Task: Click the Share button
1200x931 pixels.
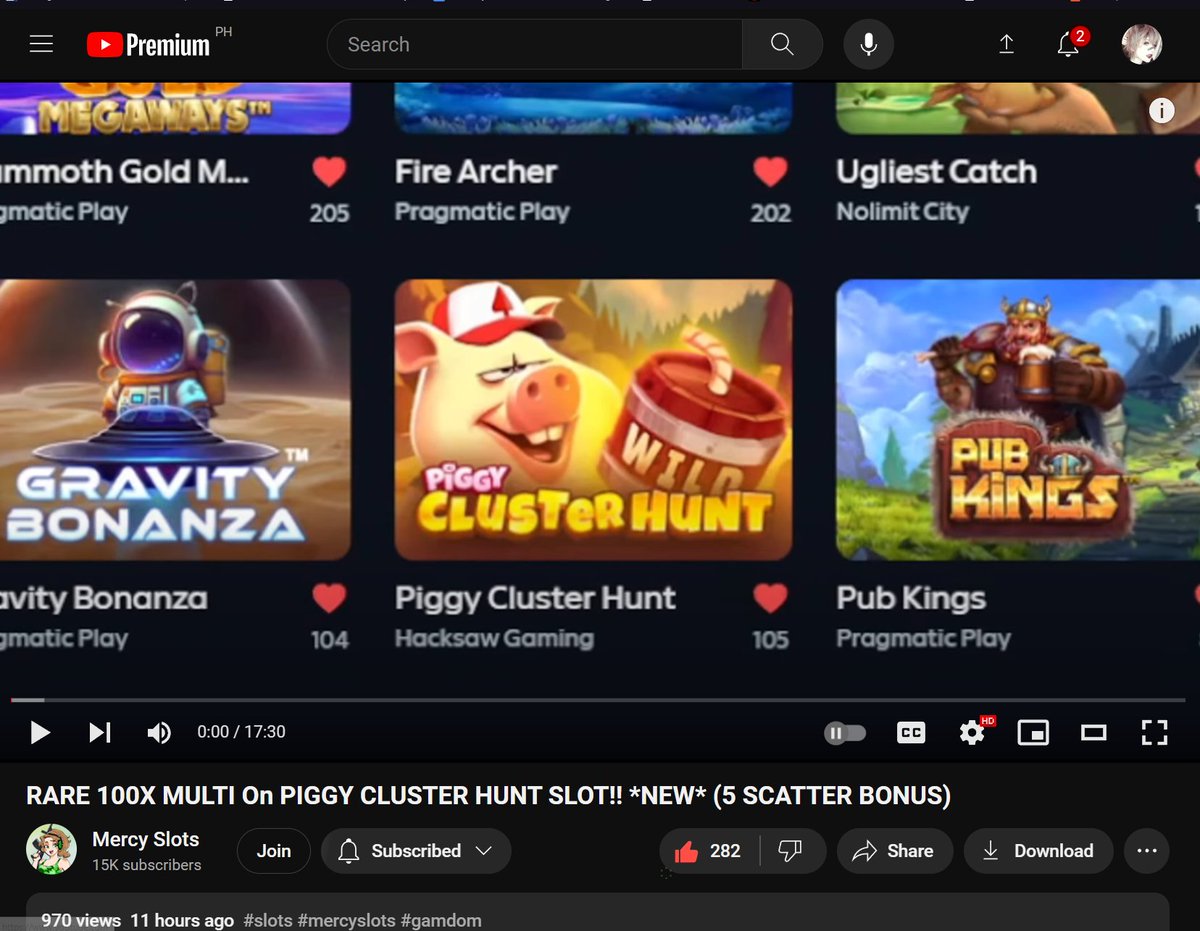Action: (x=893, y=851)
